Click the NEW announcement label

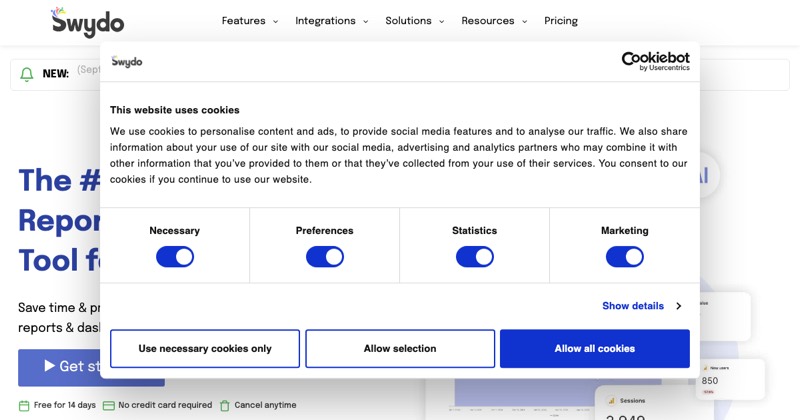(56, 74)
